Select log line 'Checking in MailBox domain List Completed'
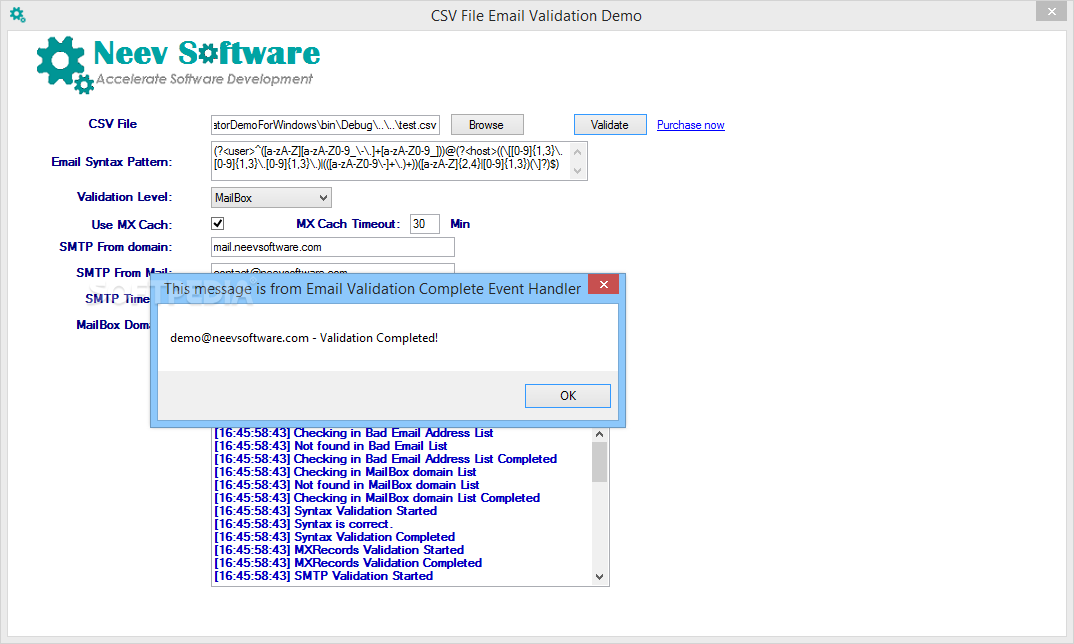 pos(377,498)
